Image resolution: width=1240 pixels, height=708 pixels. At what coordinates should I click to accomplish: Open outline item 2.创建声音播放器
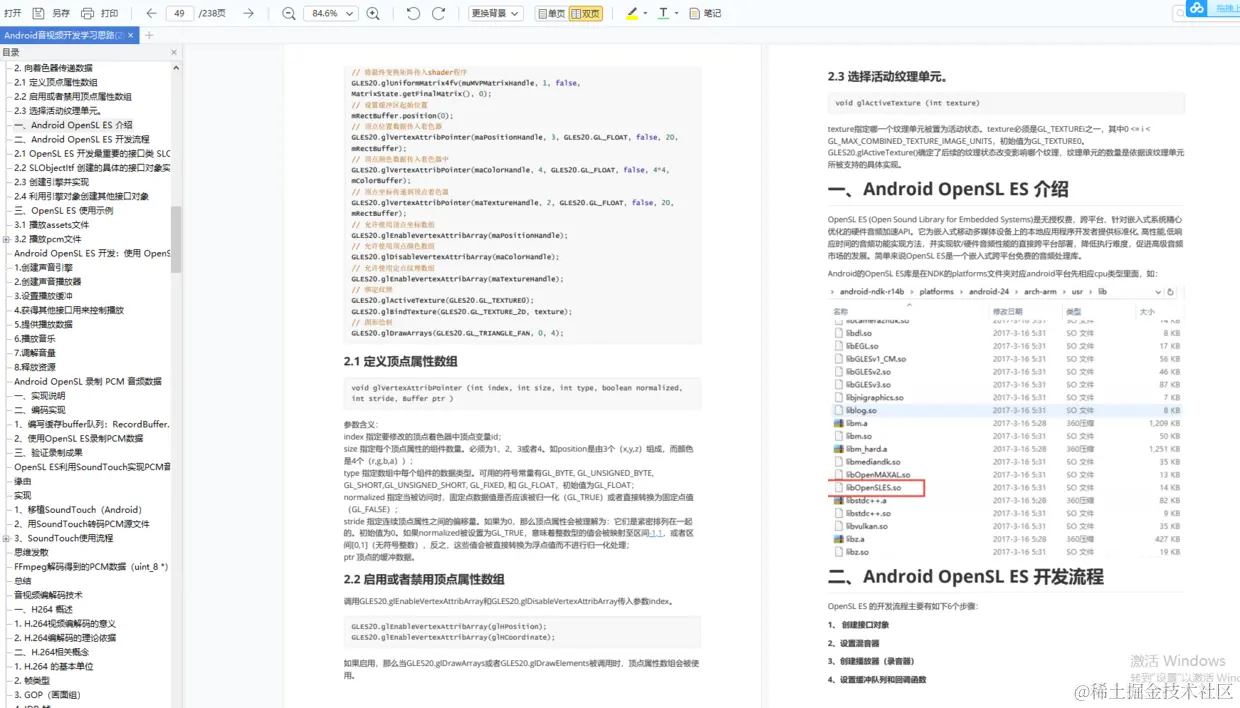(47, 282)
